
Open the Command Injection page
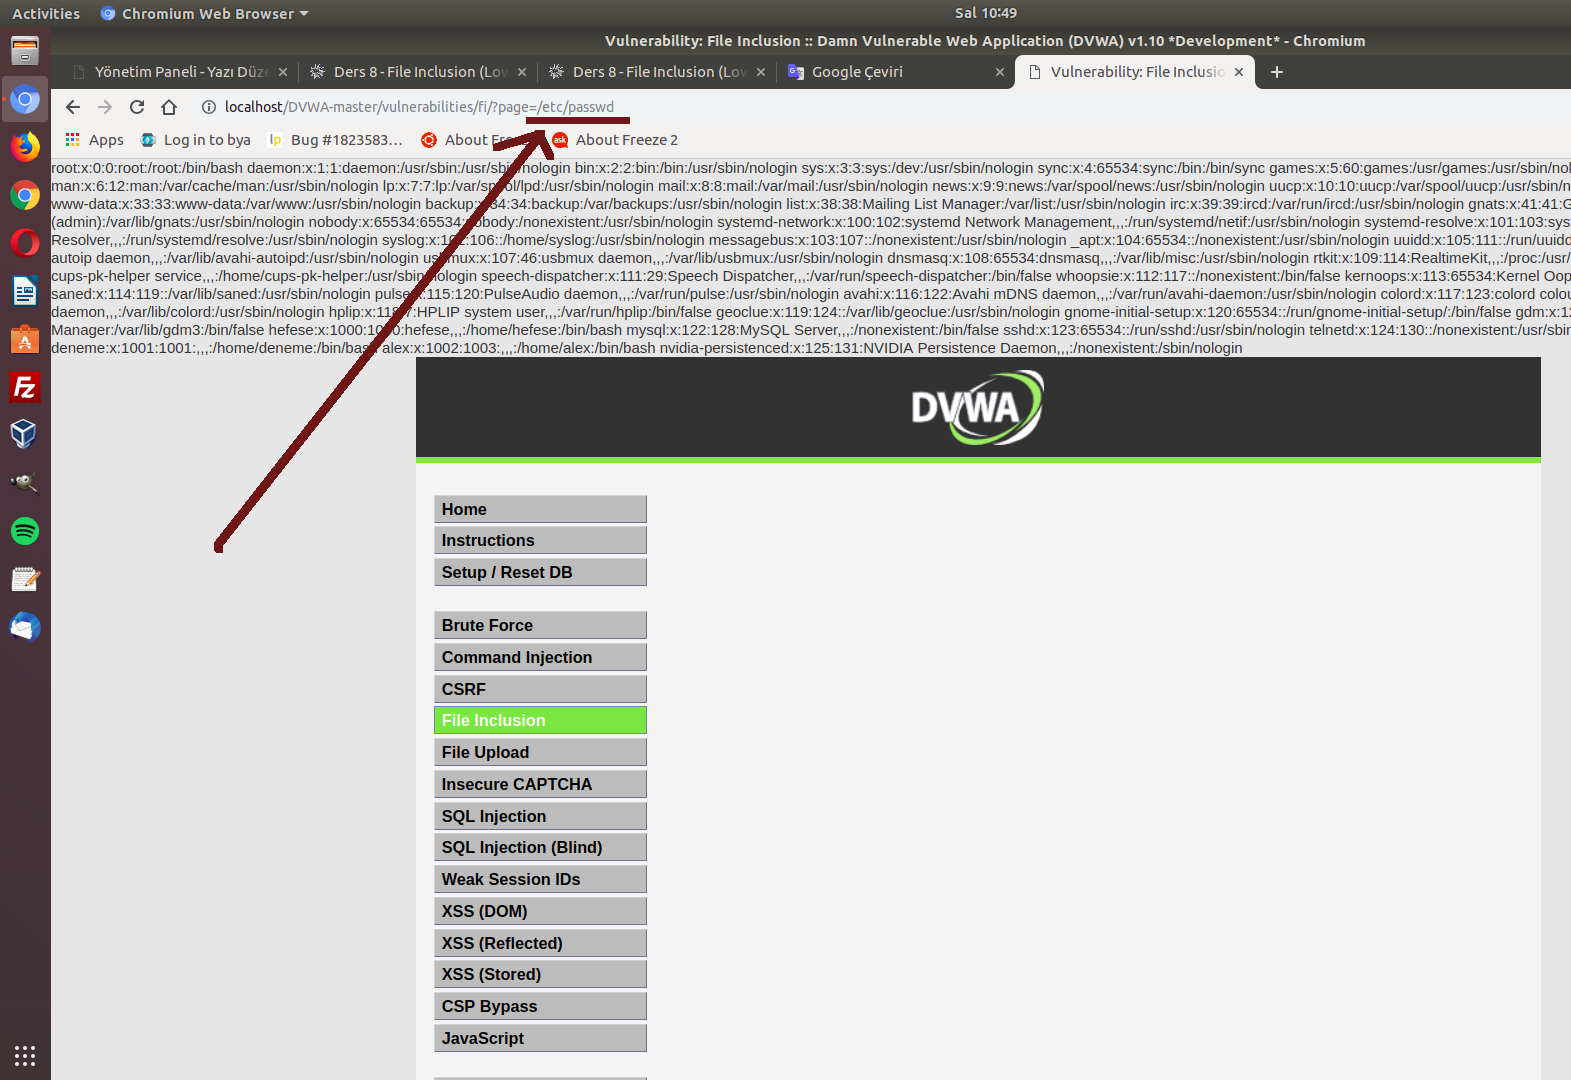pyautogui.click(x=540, y=657)
